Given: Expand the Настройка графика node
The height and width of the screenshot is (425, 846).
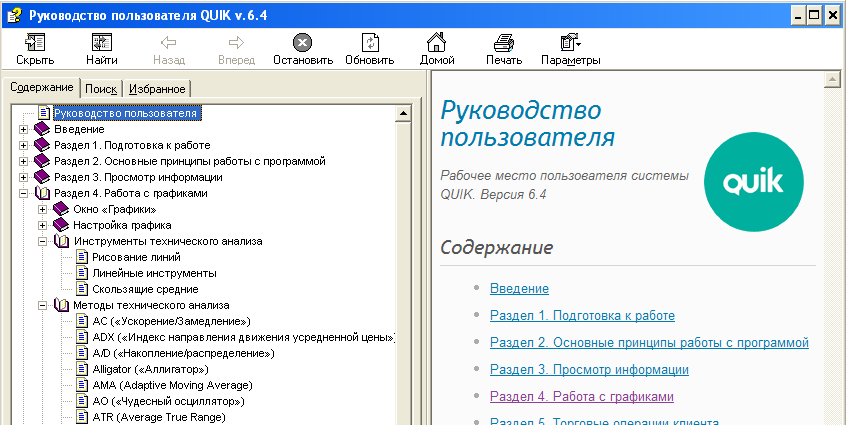Looking at the screenshot, I should [43, 225].
